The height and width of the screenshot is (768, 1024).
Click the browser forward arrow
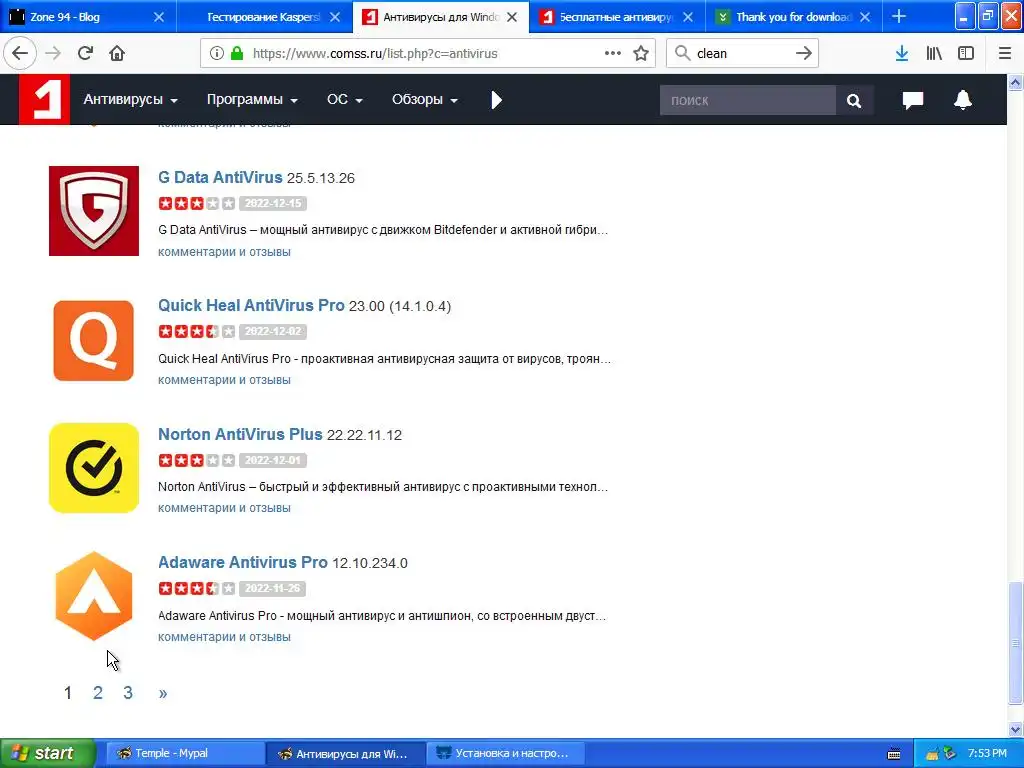tap(53, 54)
